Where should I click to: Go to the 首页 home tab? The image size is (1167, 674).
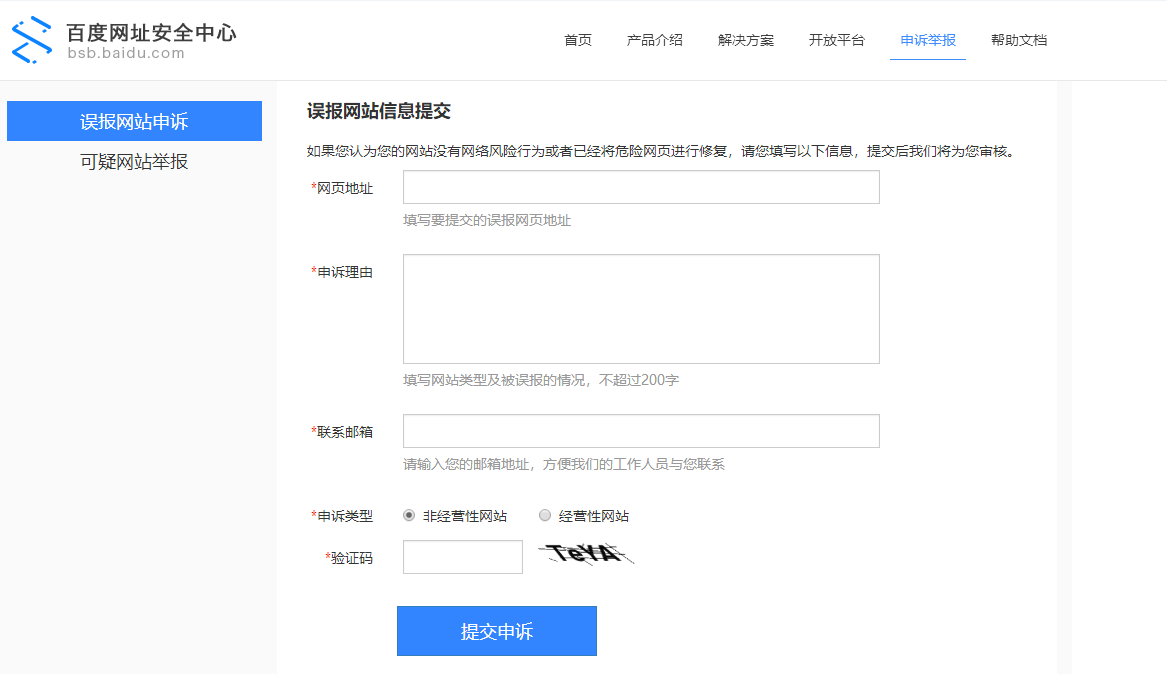[x=578, y=40]
